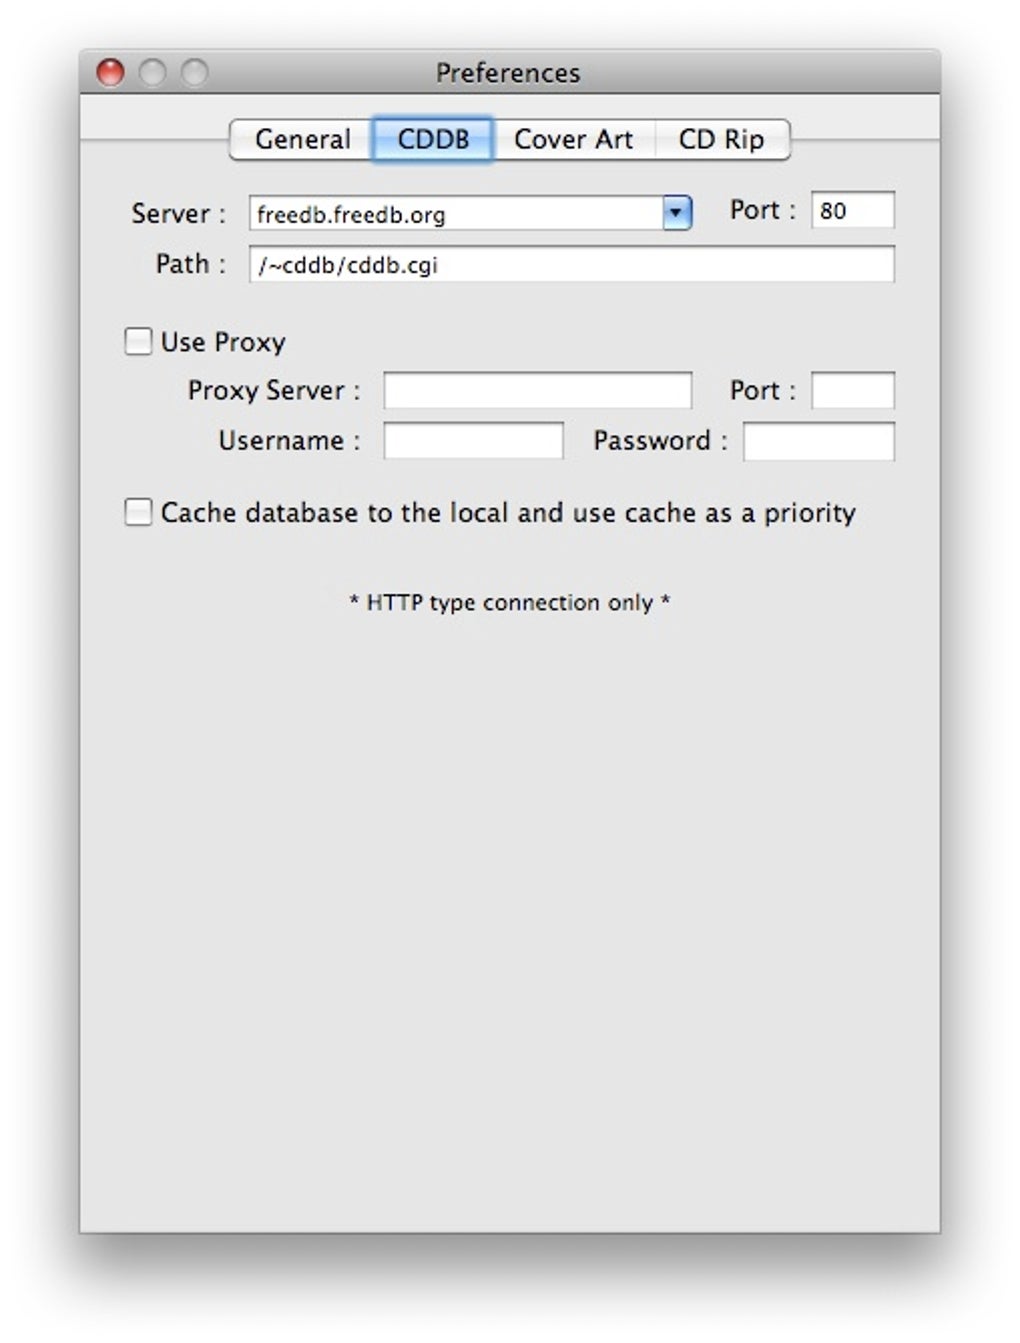Image resolution: width=1020 pixels, height=1343 pixels.
Task: Open the Cover Art tab
Action: tap(573, 139)
